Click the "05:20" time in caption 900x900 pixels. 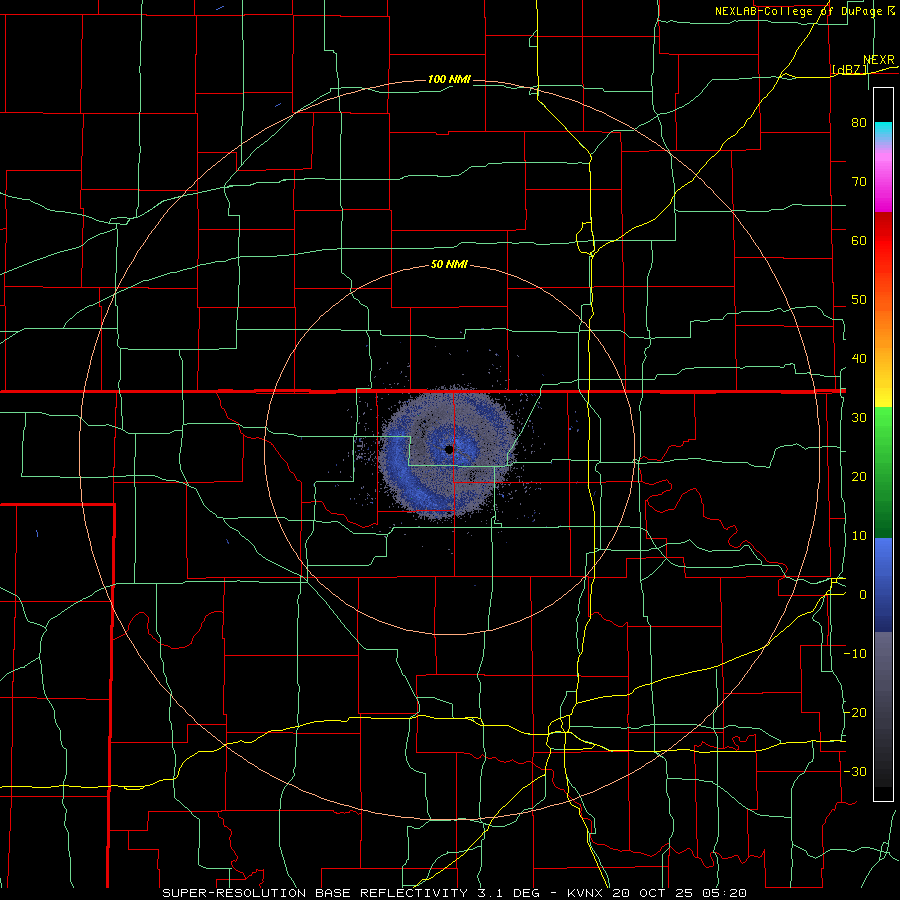click(x=724, y=893)
